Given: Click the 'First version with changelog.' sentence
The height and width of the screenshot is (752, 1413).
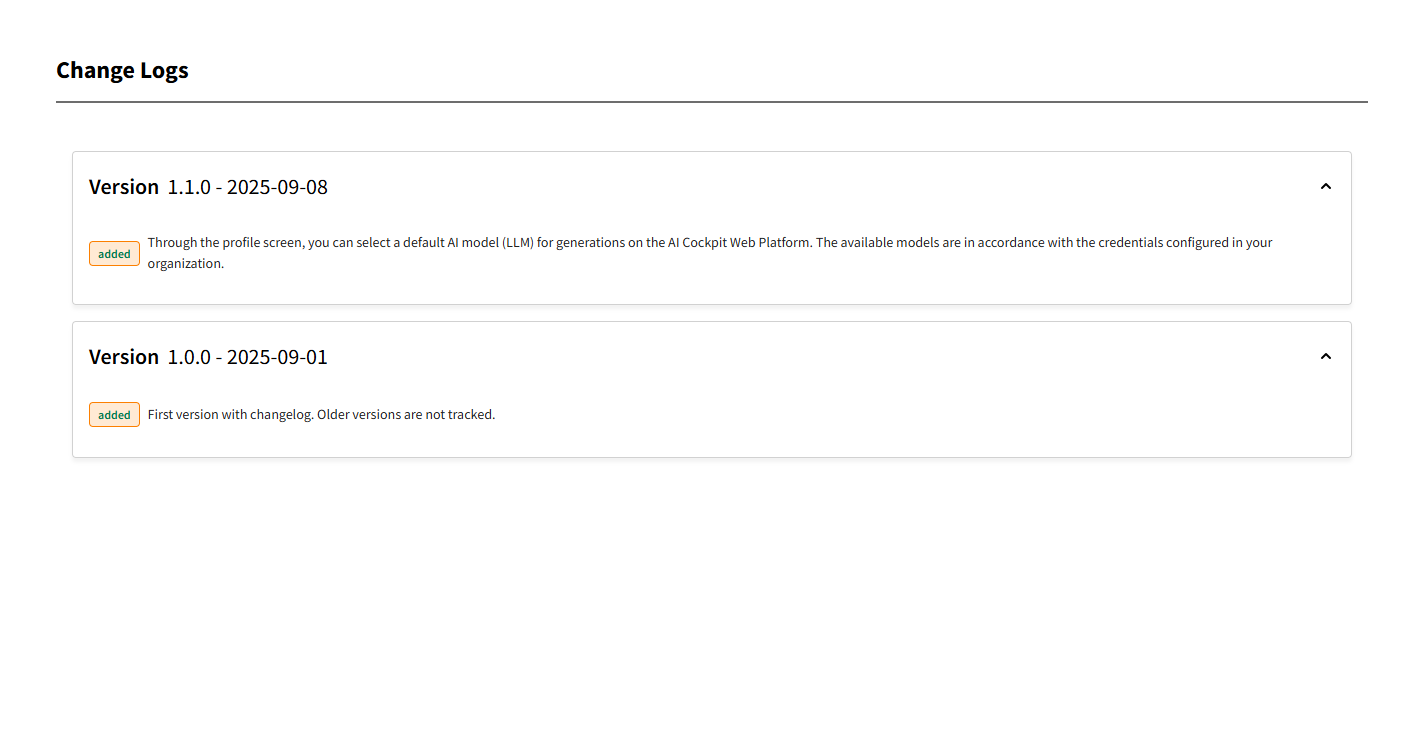Looking at the screenshot, I should click(x=230, y=414).
